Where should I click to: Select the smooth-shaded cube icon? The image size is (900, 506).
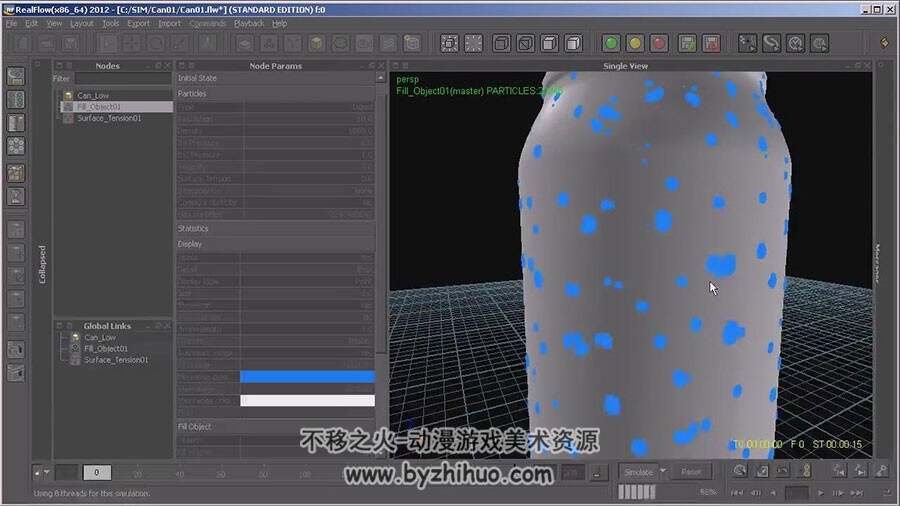pyautogui.click(x=573, y=43)
